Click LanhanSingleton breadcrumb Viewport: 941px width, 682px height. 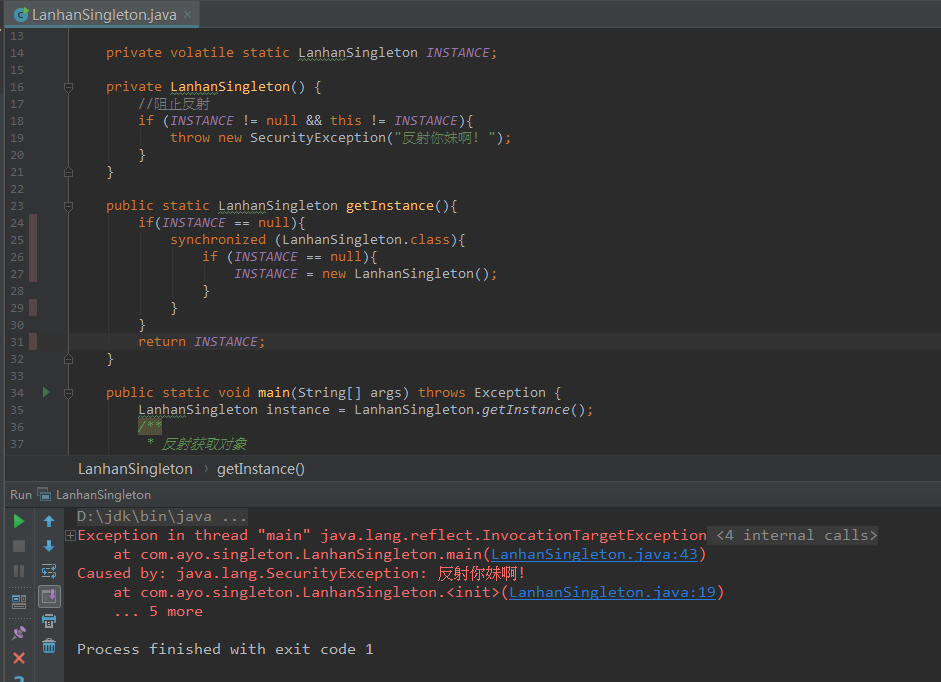tap(135, 469)
